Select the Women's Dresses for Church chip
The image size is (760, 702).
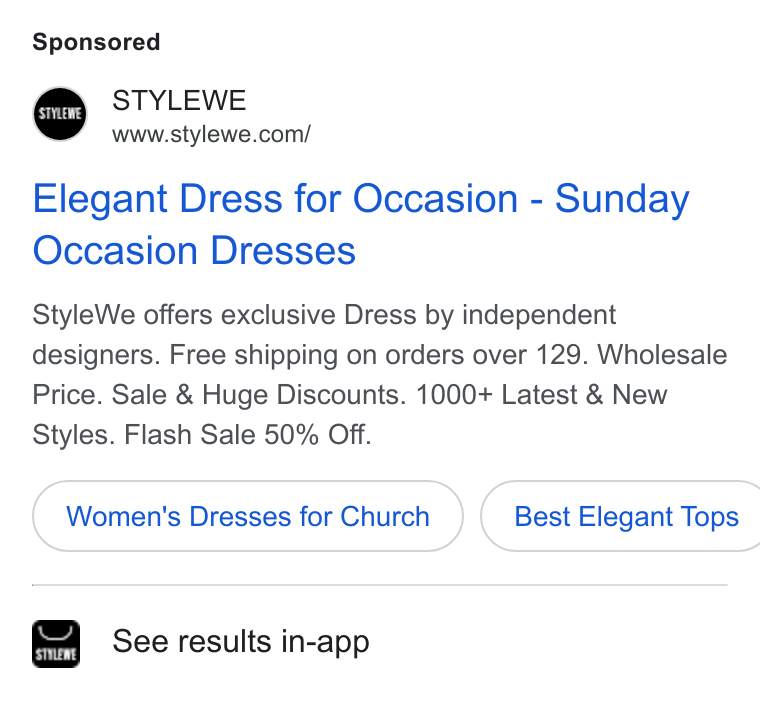[248, 516]
